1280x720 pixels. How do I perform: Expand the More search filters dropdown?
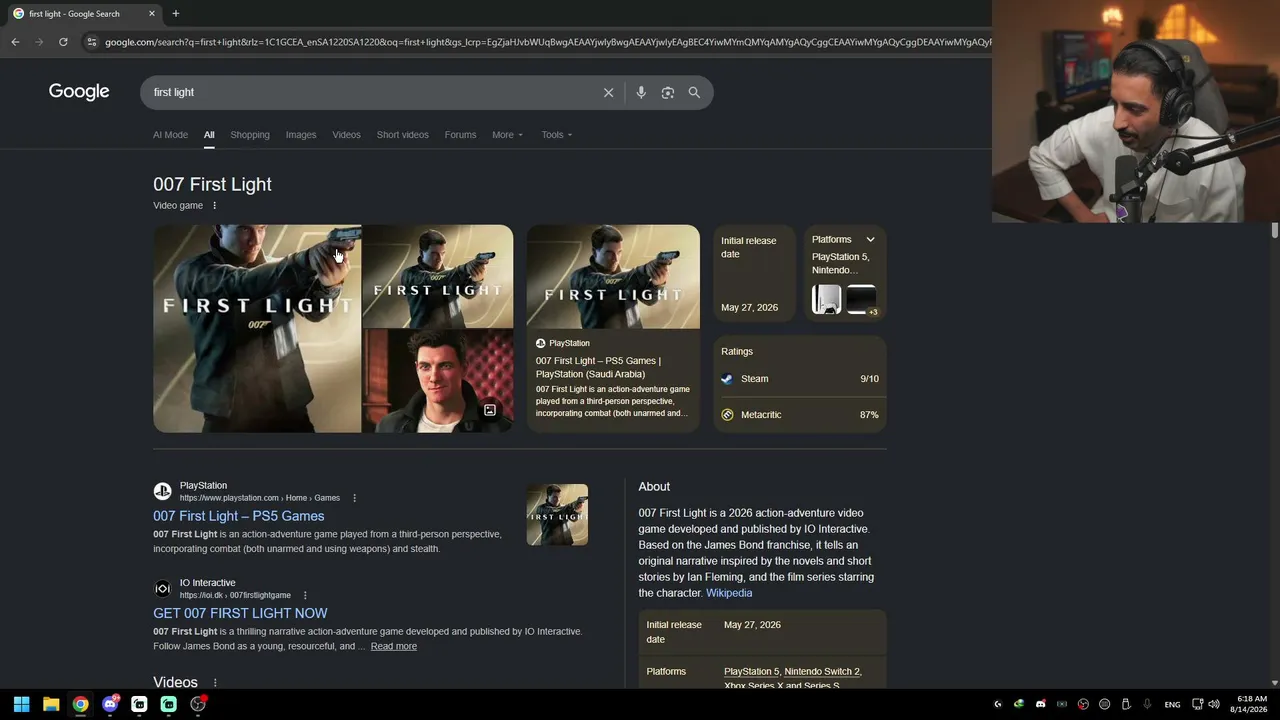pos(507,135)
